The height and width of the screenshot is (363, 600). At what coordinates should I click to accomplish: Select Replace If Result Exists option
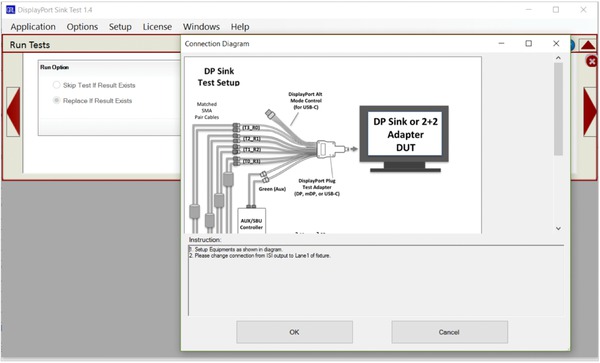tap(92, 101)
